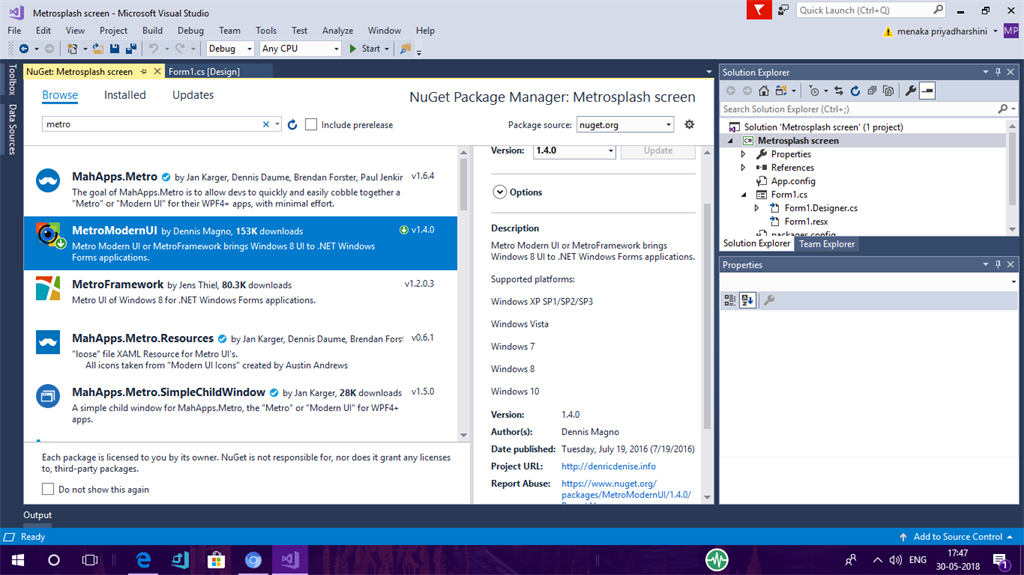Click the NuGet search input field

(153, 124)
